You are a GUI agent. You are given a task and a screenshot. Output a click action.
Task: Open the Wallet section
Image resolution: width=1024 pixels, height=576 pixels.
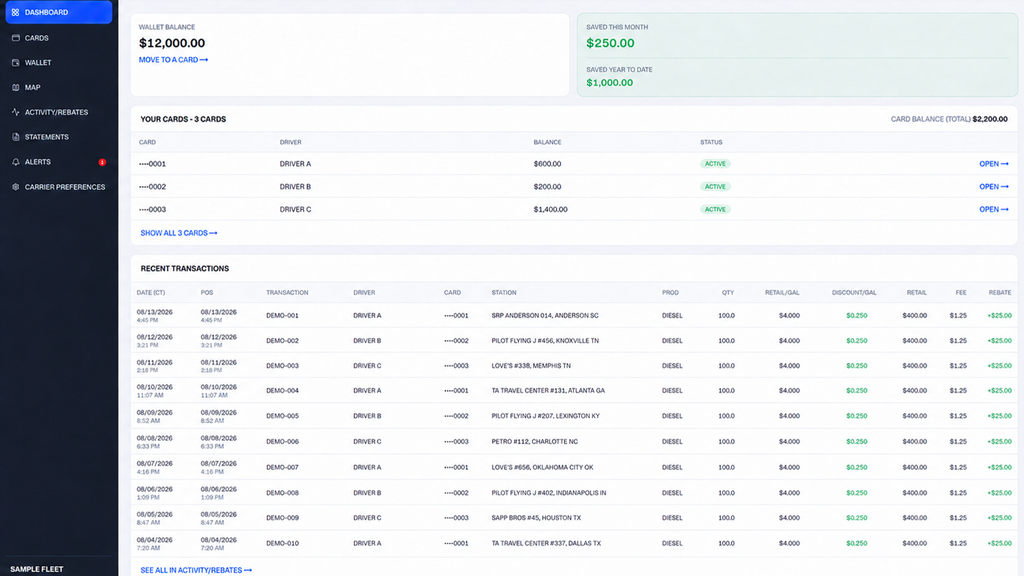(59, 63)
